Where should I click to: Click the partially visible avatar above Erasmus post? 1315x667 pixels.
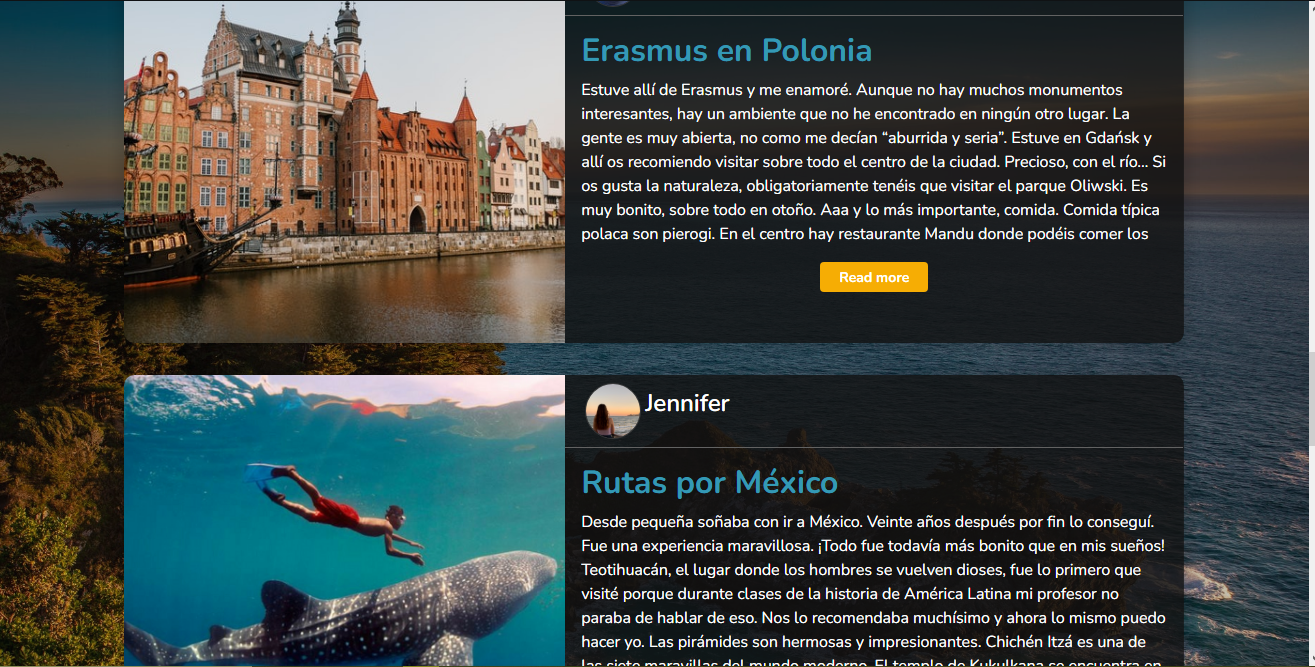pyautogui.click(x=612, y=3)
